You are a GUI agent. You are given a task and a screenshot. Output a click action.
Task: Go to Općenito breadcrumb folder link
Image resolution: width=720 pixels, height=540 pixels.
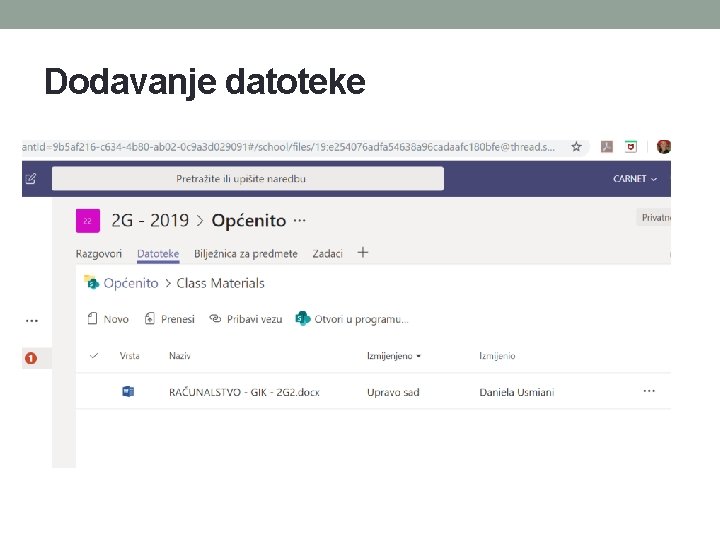pyautogui.click(x=131, y=283)
